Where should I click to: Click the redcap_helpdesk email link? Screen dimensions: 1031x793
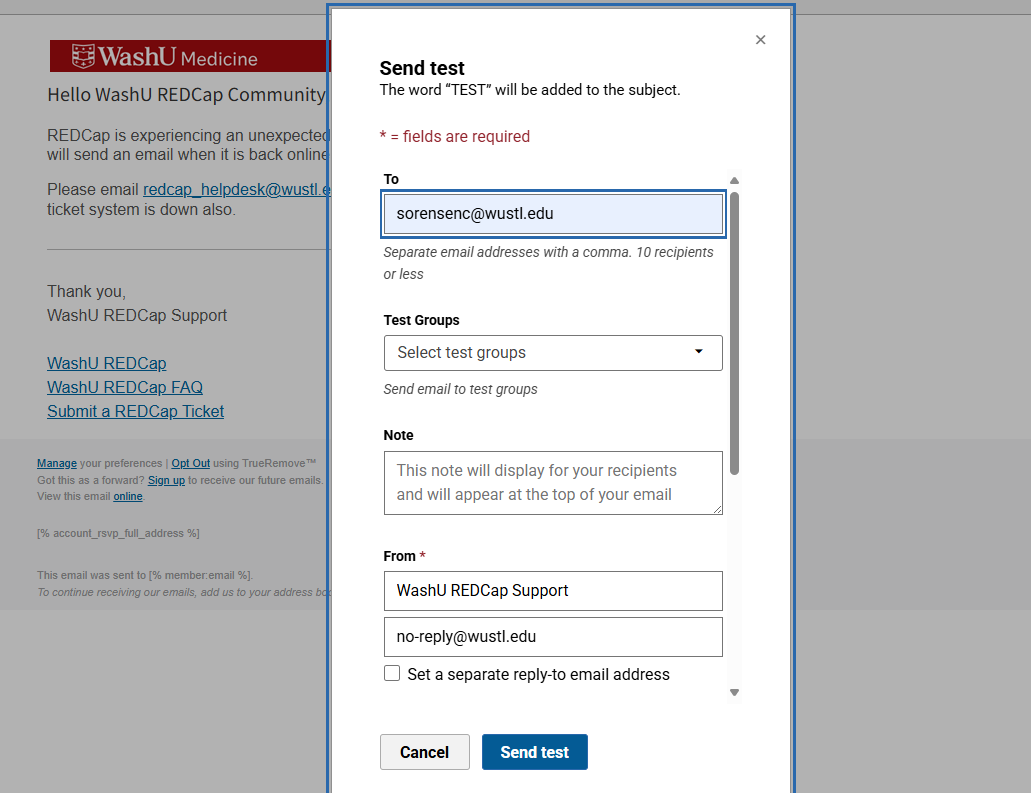point(237,189)
